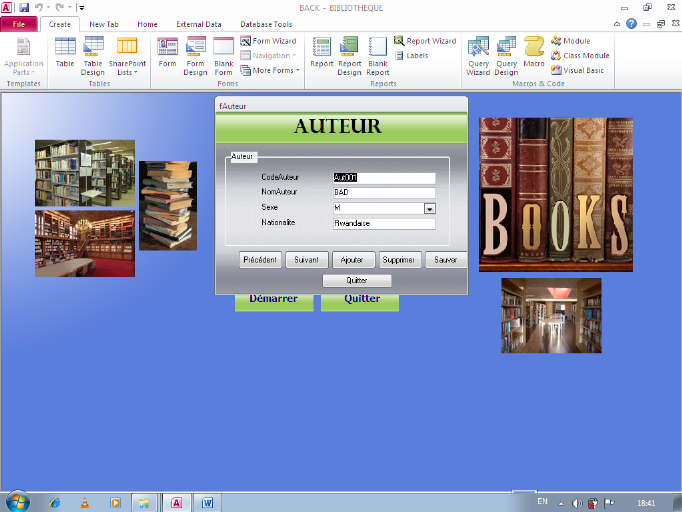Open SharePoint Lists dropdown

click(127, 56)
